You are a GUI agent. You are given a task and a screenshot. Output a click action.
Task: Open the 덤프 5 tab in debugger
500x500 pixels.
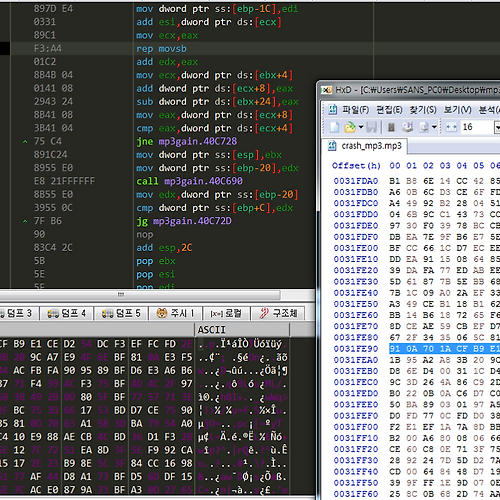[121, 313]
